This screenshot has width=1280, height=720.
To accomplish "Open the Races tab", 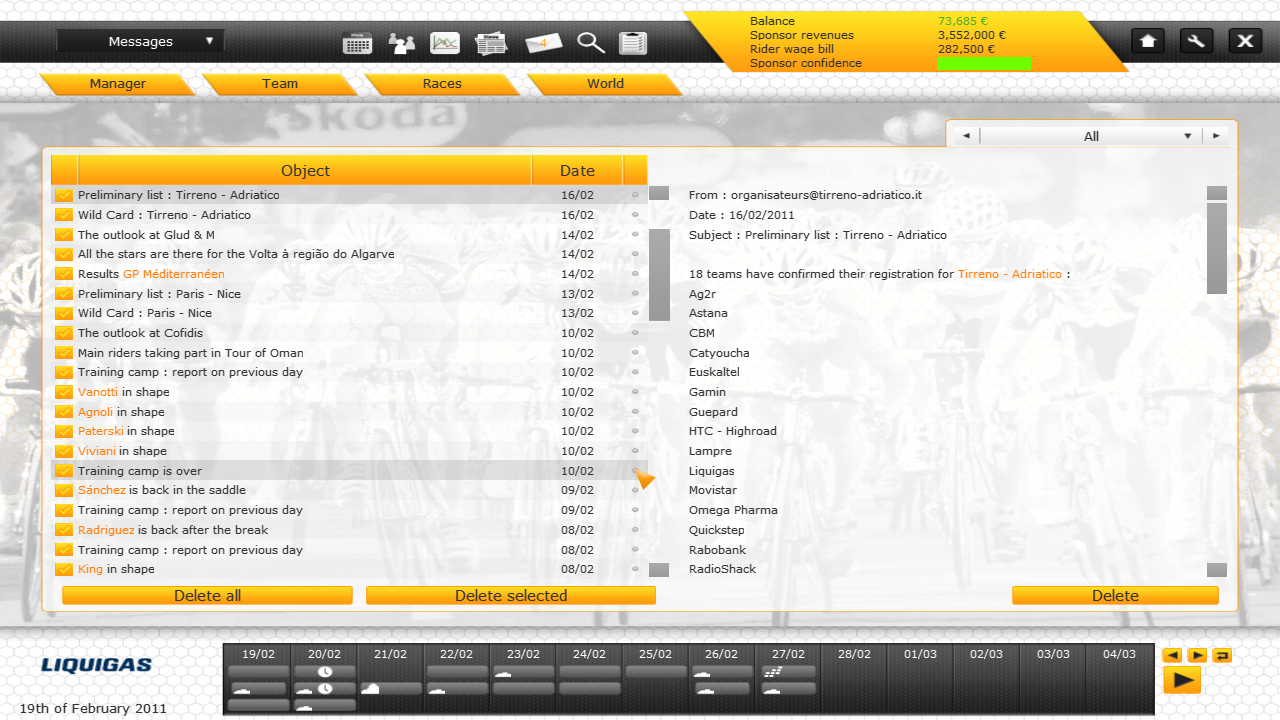I will click(442, 84).
